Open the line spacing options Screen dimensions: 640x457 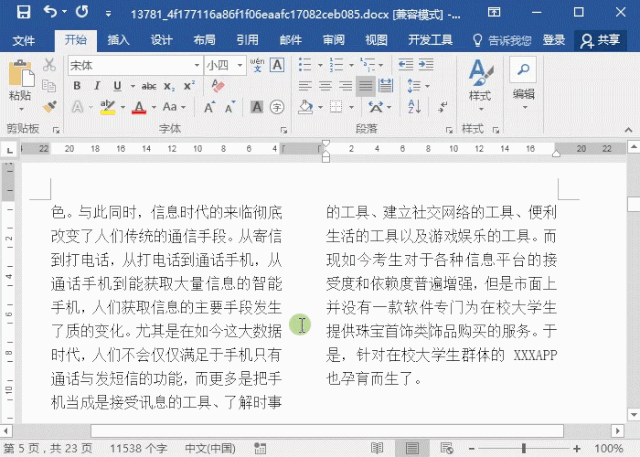coord(418,86)
